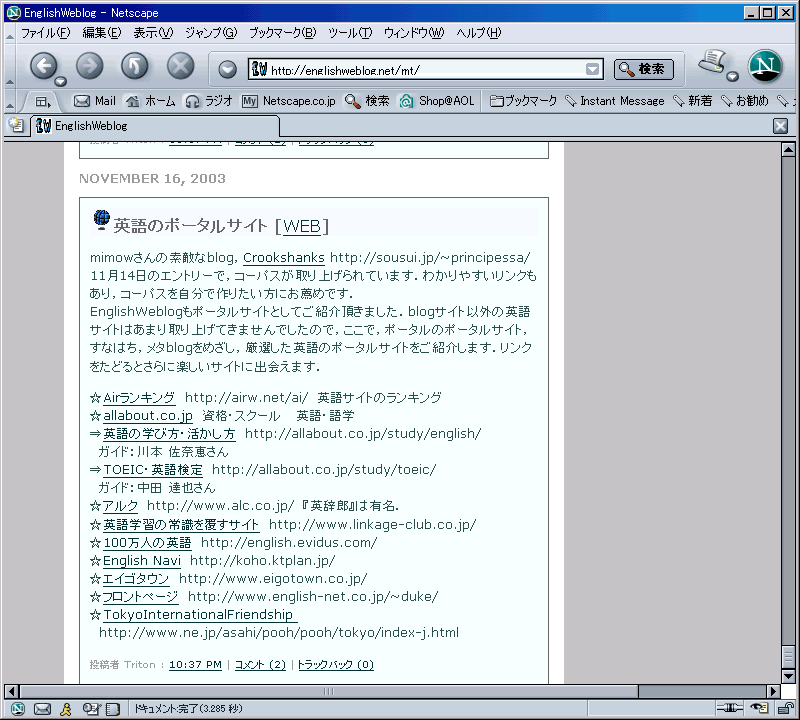800x720 pixels.
Task: Click the horizontal scrollbar left arrow
Action: [12, 691]
